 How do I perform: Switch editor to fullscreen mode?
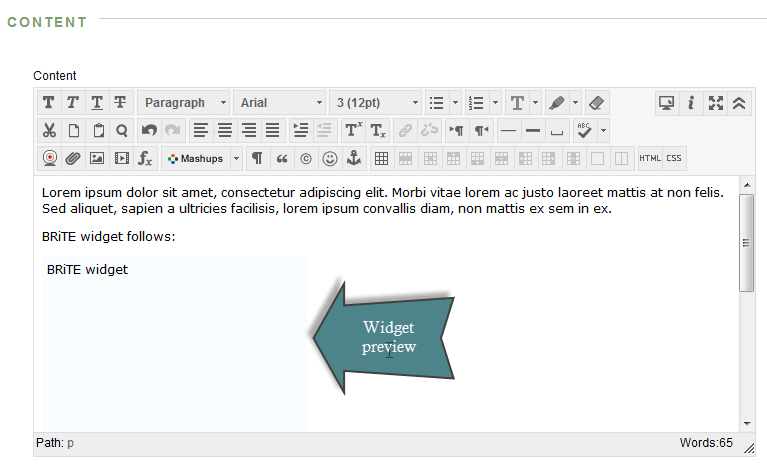coord(715,103)
